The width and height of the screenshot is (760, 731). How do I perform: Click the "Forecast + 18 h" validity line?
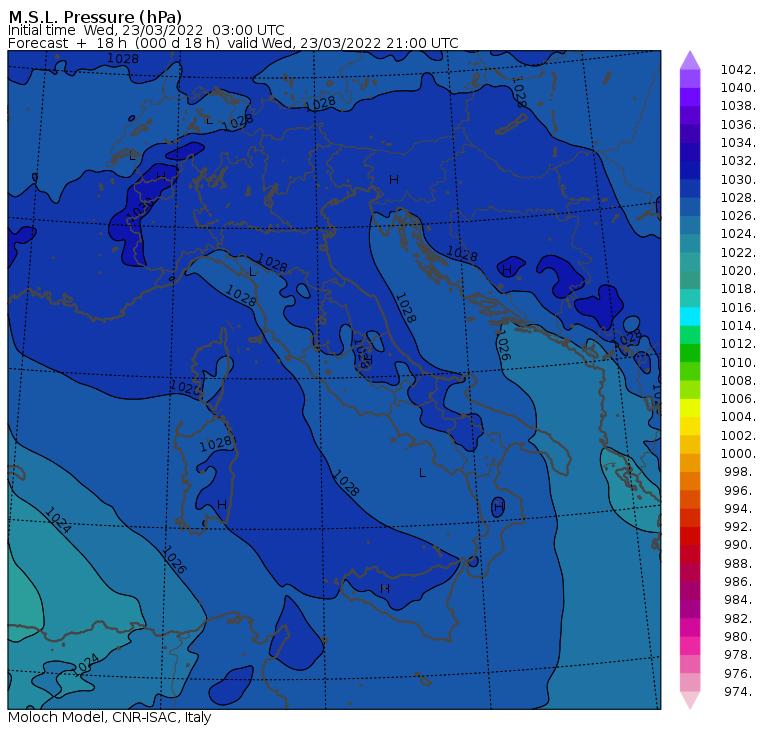tap(233, 43)
